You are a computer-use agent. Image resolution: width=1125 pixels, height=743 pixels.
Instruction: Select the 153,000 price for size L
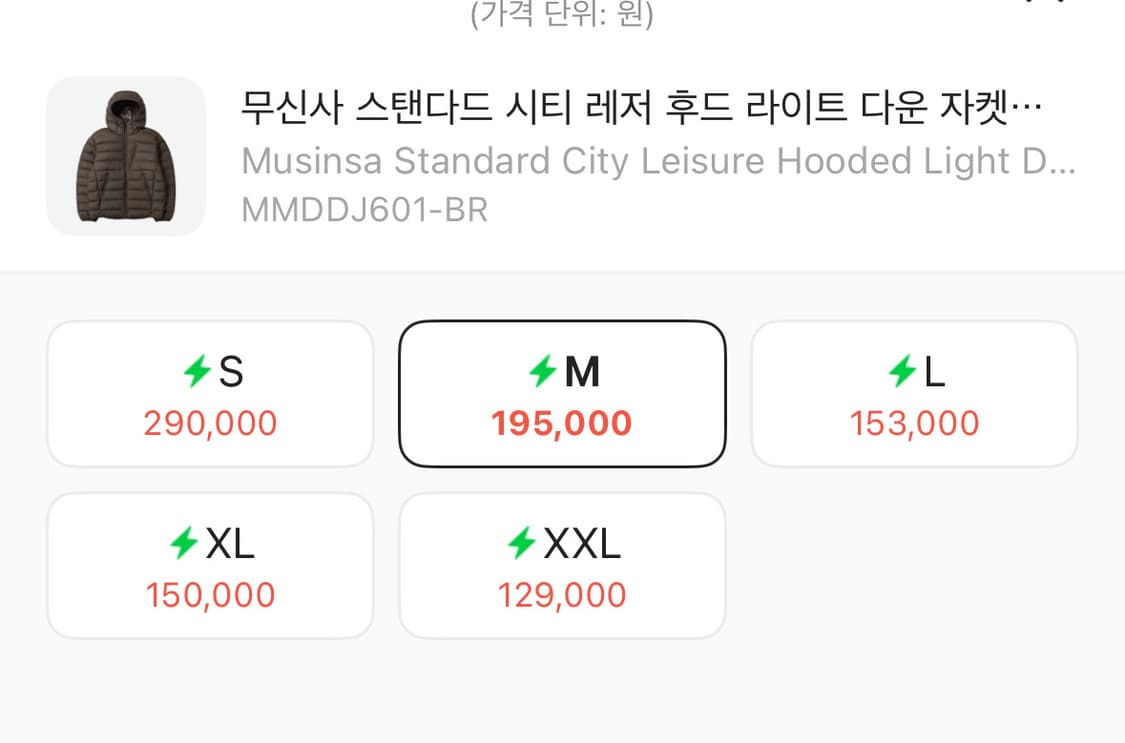[x=914, y=421]
